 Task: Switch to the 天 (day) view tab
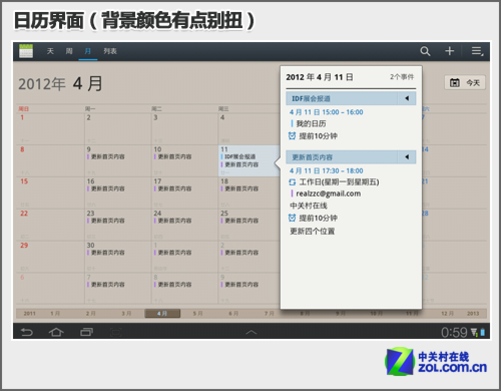(x=50, y=51)
